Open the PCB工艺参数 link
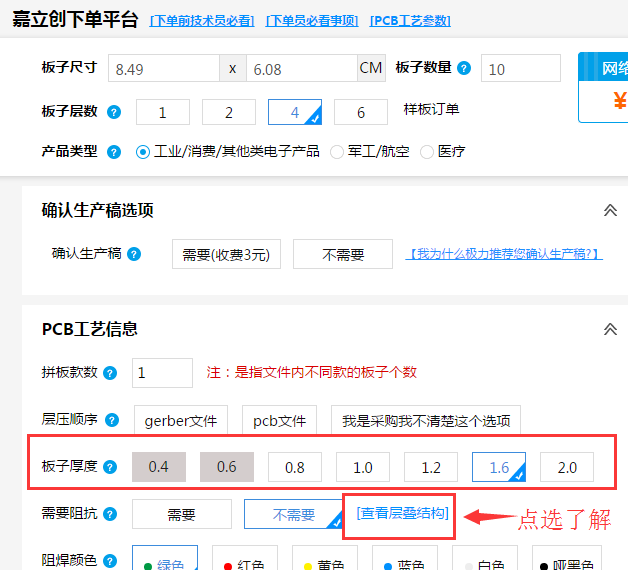The width and height of the screenshot is (628, 570). 410,21
